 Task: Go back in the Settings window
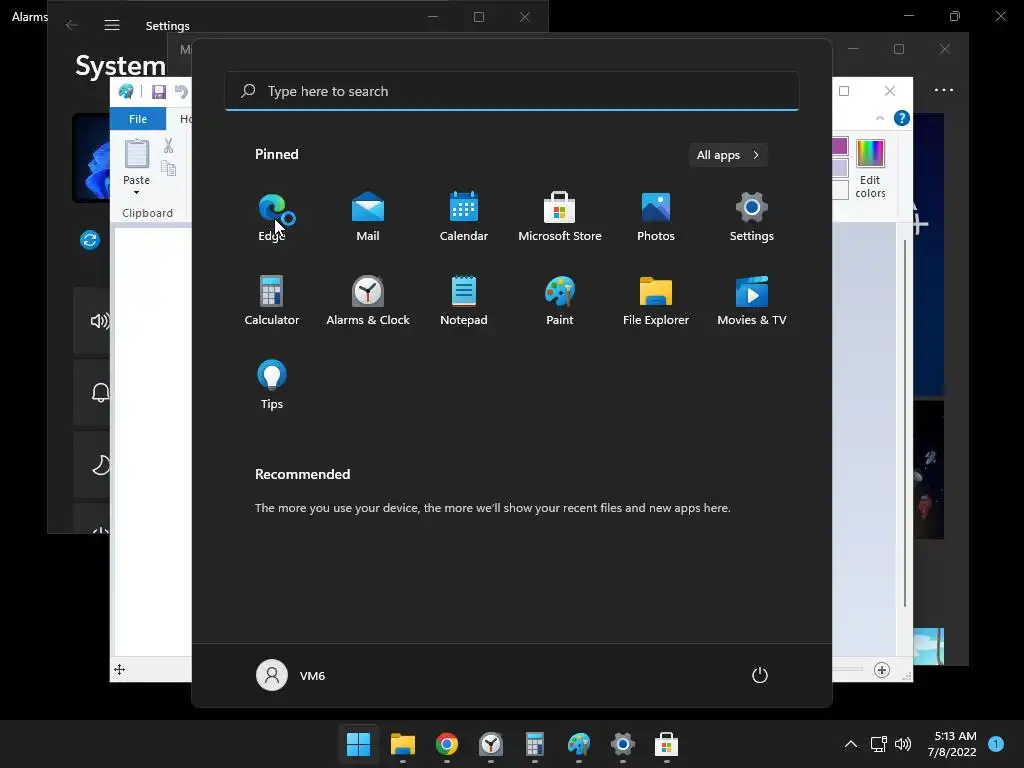coord(72,25)
